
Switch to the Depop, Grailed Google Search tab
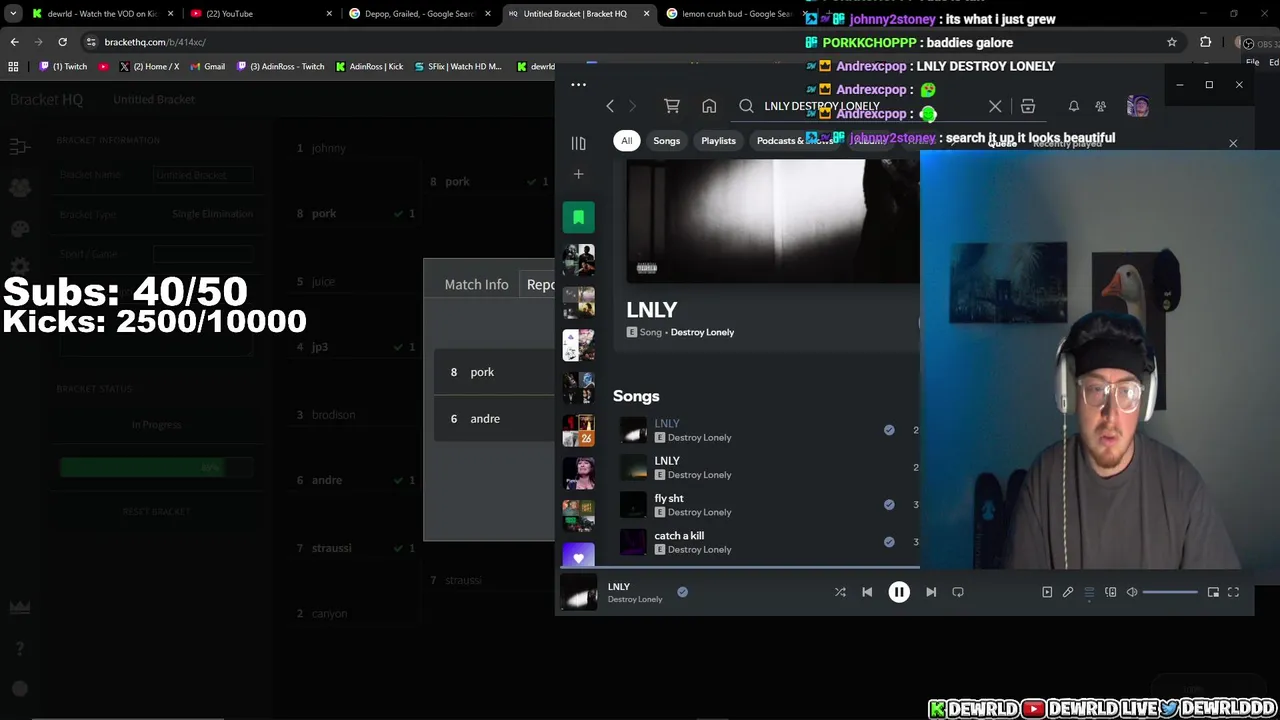tap(420, 14)
